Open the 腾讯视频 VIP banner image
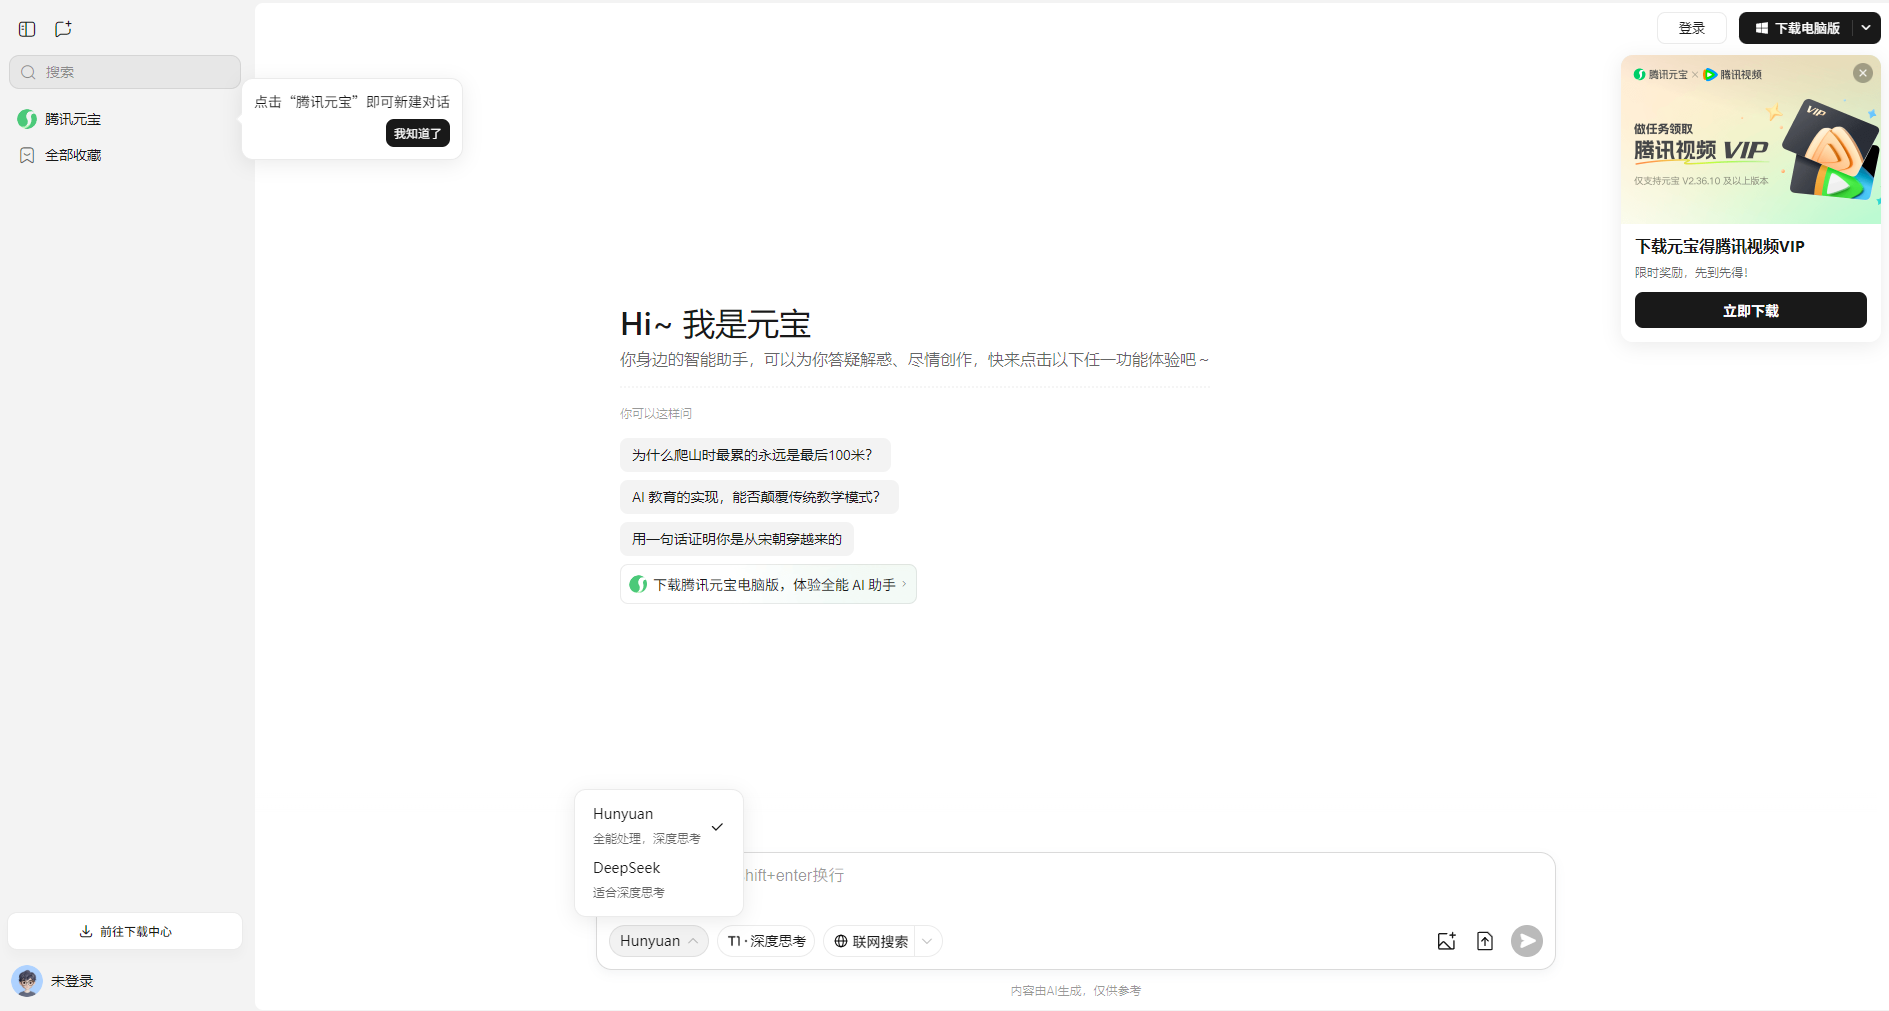The image size is (1889, 1011). click(1751, 140)
